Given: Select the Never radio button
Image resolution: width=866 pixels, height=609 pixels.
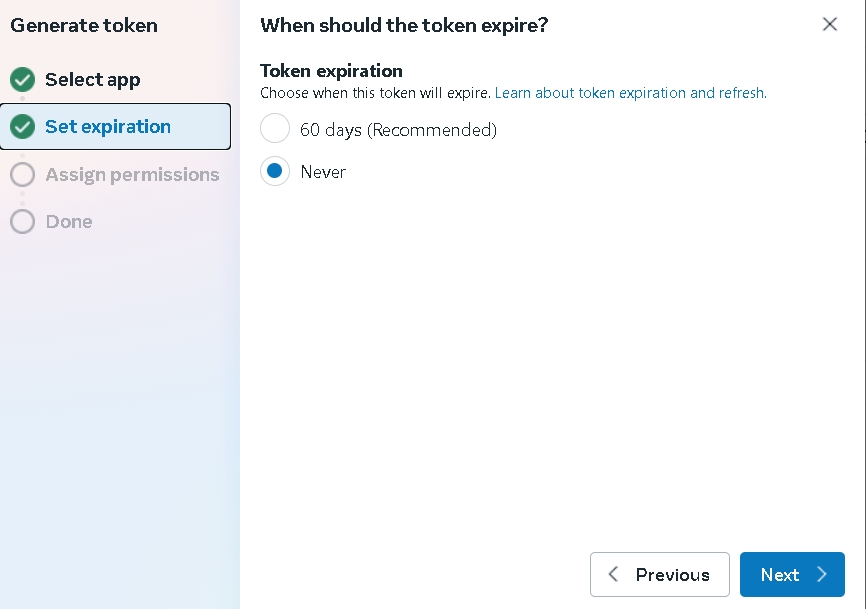Looking at the screenshot, I should click(275, 172).
